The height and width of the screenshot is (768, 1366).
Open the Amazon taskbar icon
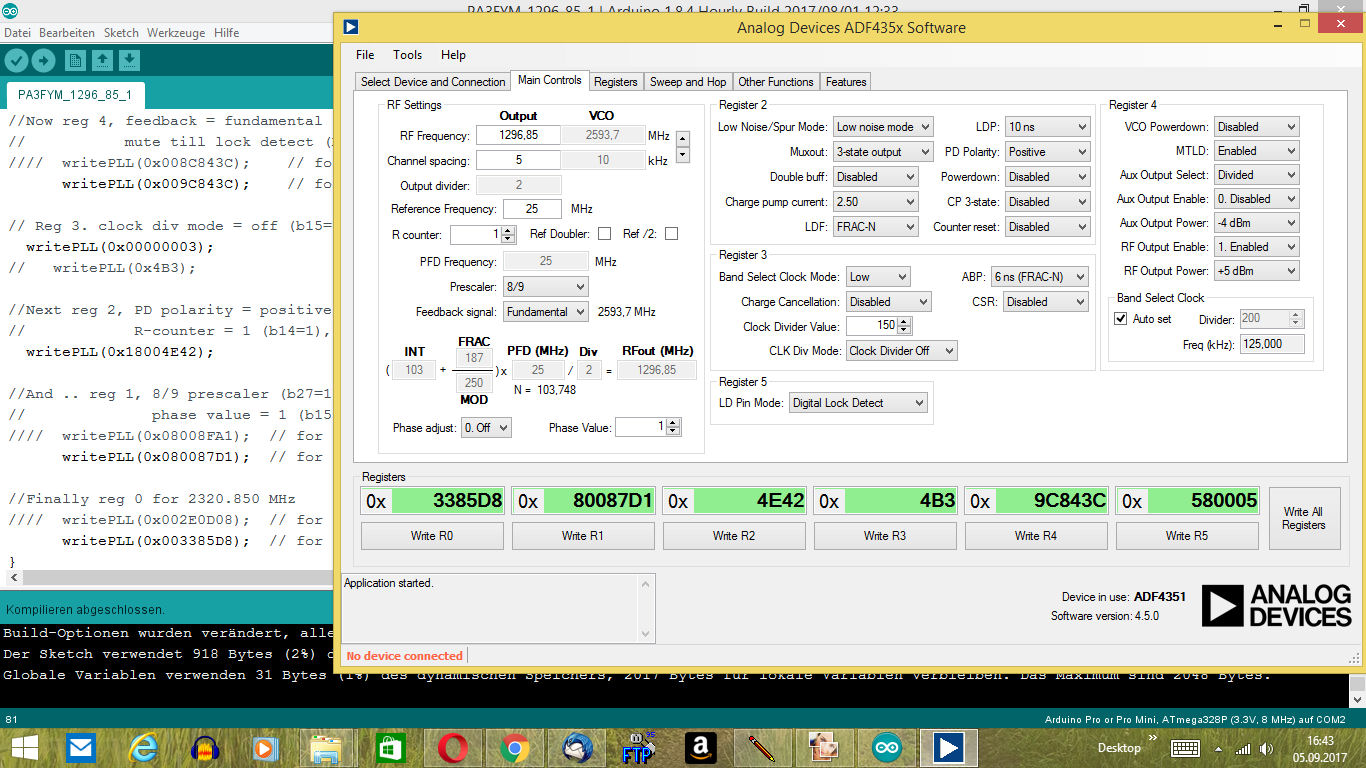[x=701, y=747]
